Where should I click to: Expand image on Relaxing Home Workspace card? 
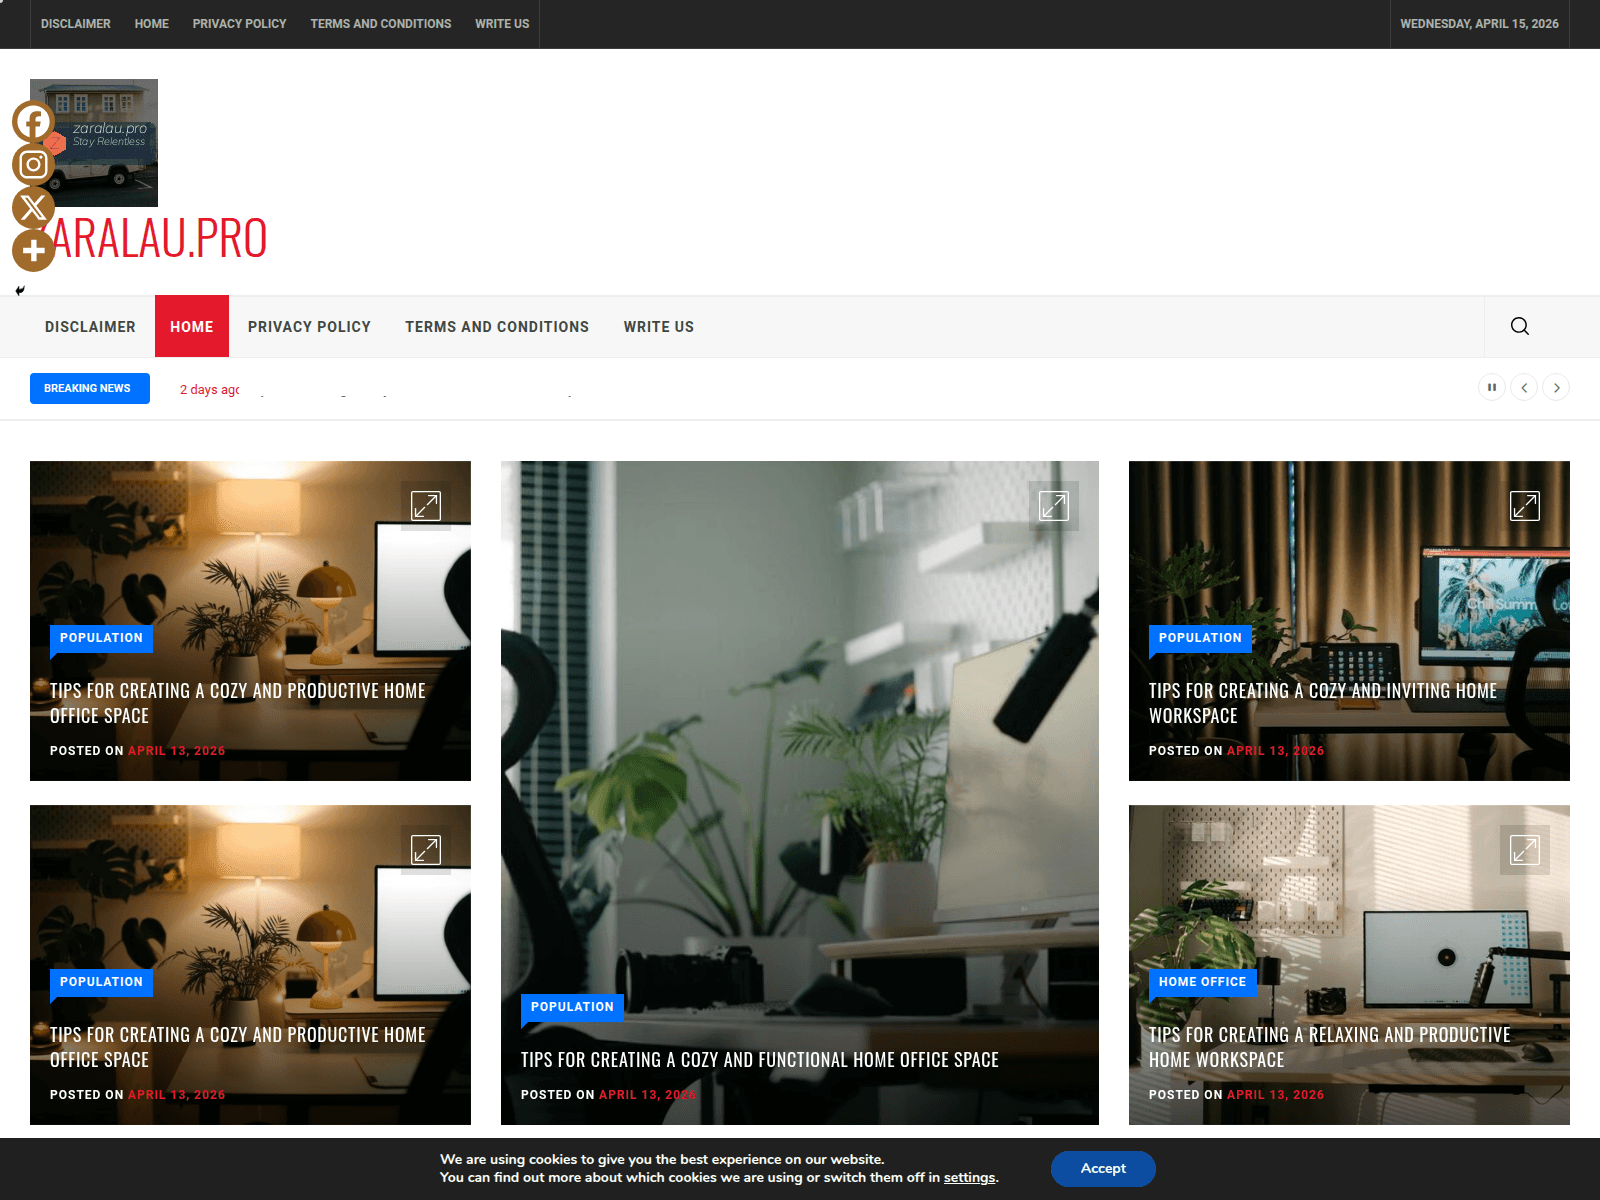tap(1525, 850)
